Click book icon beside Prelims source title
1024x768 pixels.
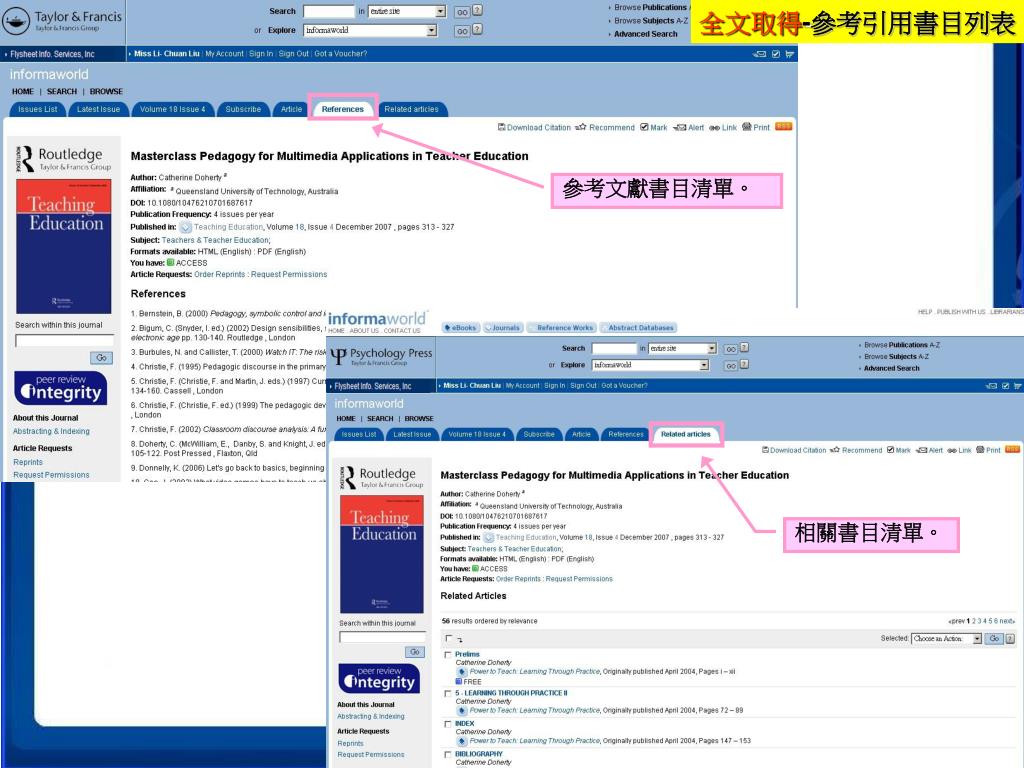coord(462,672)
